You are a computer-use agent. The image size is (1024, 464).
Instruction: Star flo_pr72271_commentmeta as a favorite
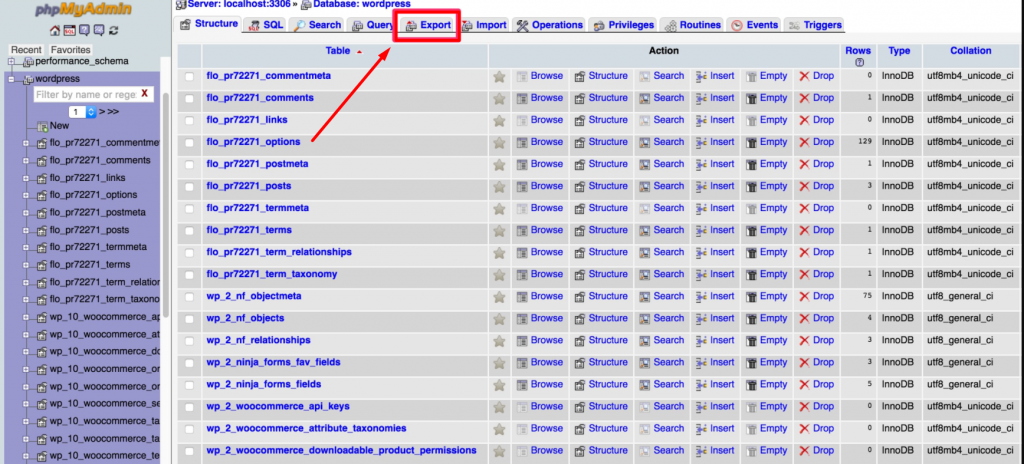pyautogui.click(x=500, y=76)
